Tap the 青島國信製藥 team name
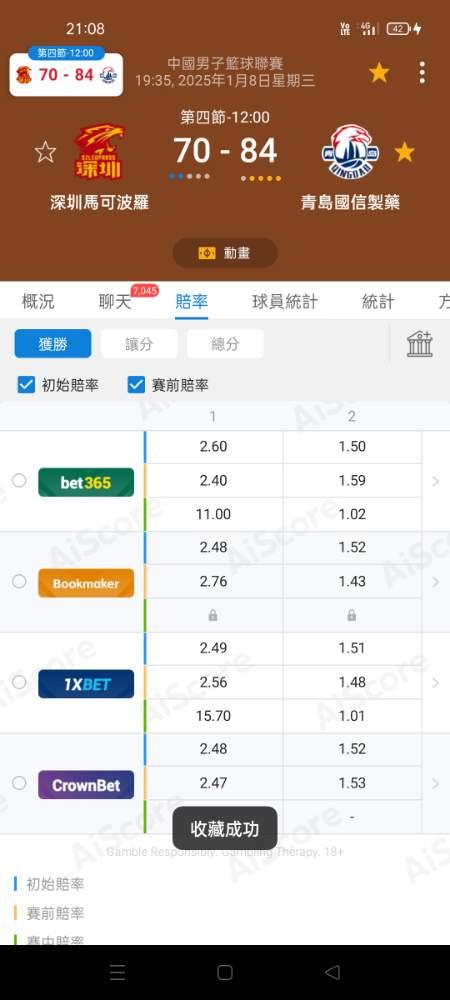The image size is (450, 1000). (350, 203)
